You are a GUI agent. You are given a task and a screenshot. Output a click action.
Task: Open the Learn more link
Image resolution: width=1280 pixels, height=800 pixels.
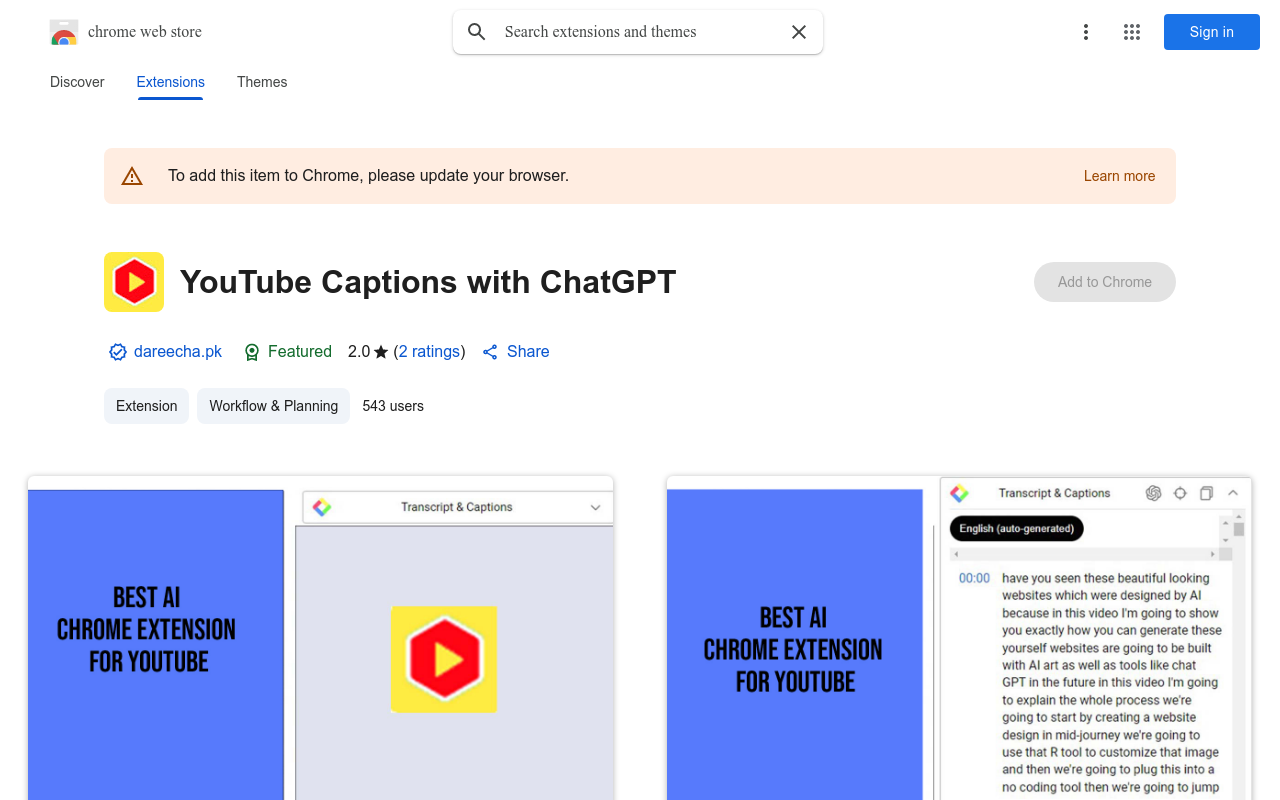pyautogui.click(x=1119, y=176)
